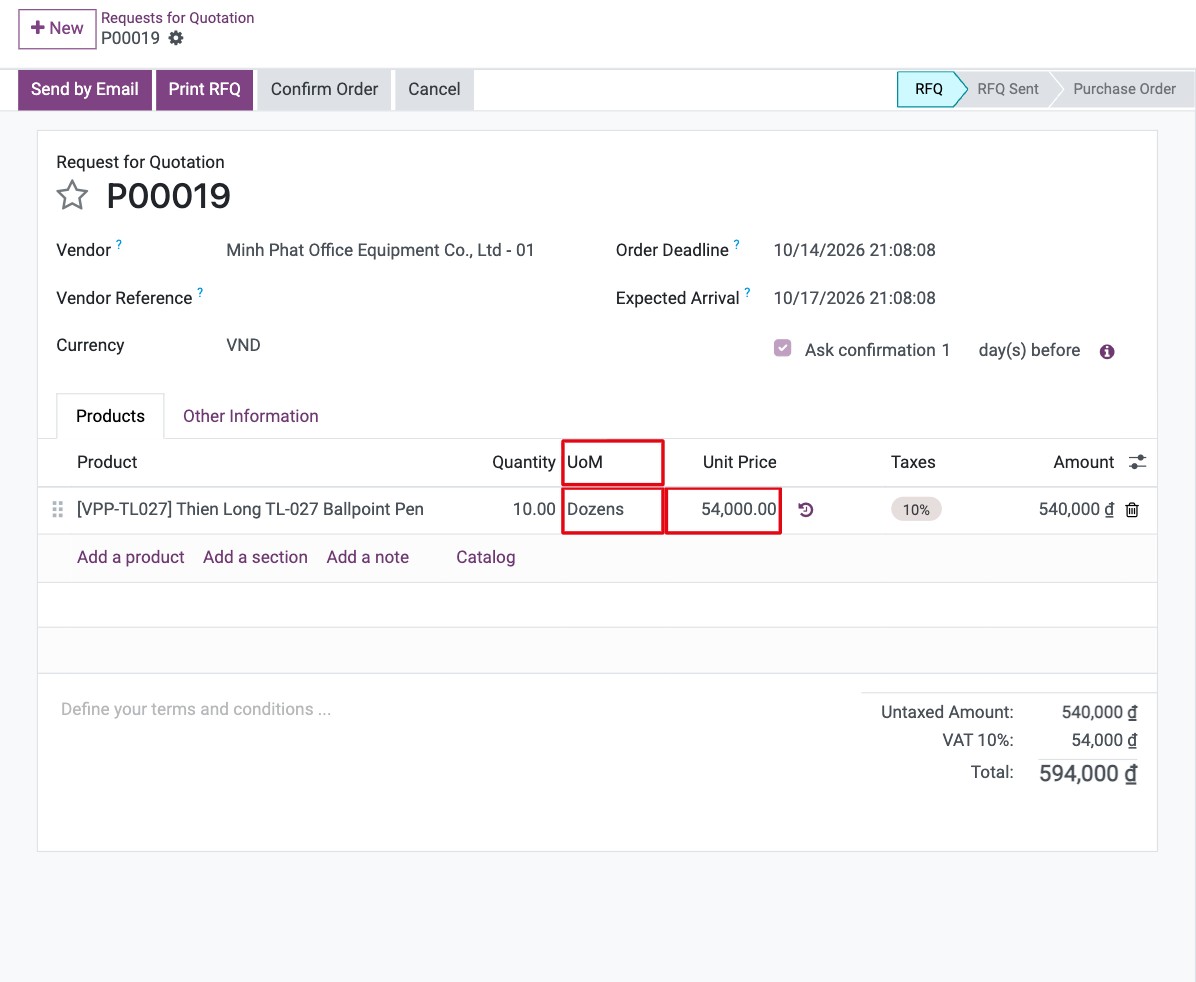The image size is (1196, 982).
Task: Click the Taxes column header
Action: [913, 462]
